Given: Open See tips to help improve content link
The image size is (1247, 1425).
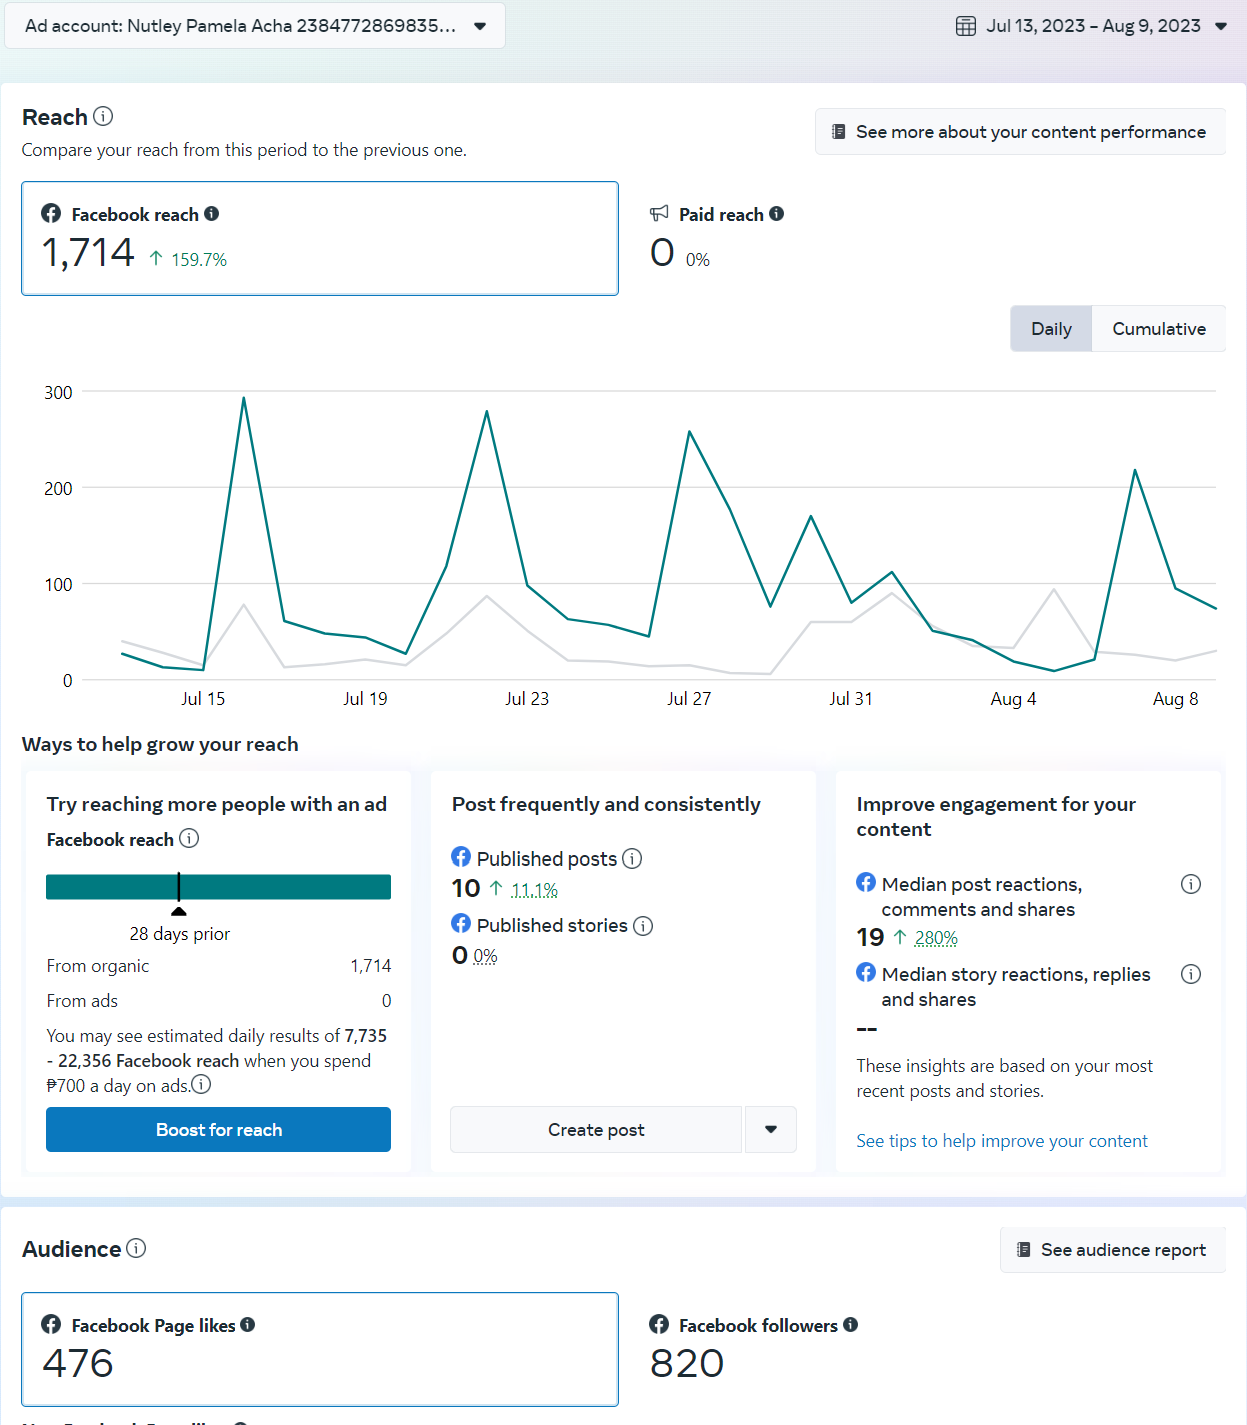Looking at the screenshot, I should point(1002,1141).
